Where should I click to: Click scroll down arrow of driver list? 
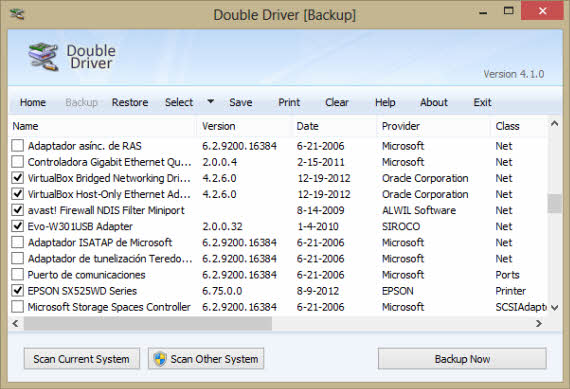554,308
